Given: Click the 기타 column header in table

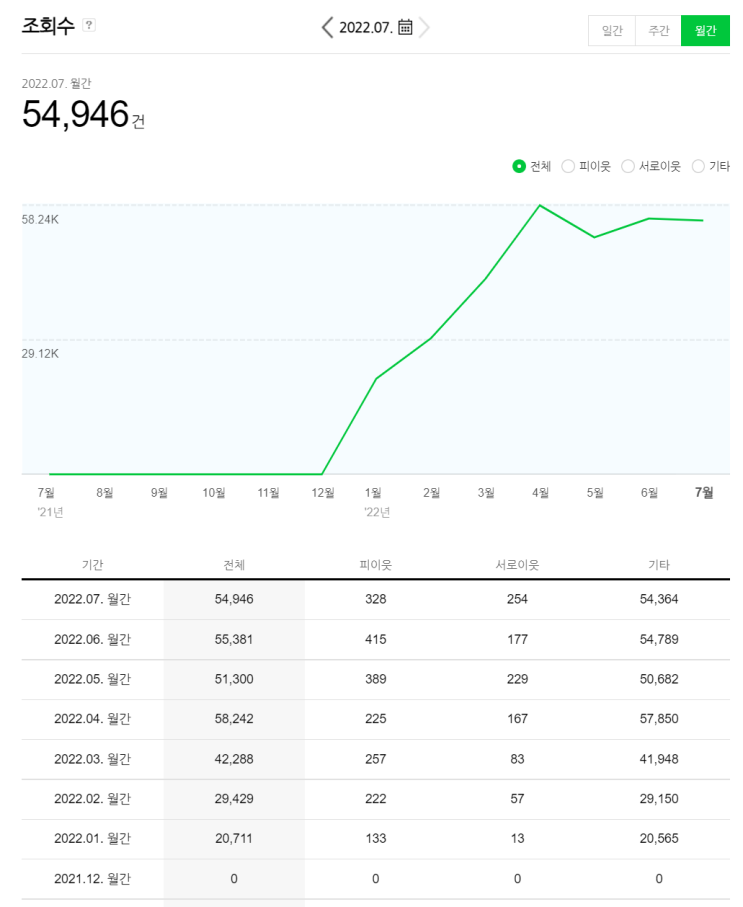Looking at the screenshot, I should [x=659, y=565].
